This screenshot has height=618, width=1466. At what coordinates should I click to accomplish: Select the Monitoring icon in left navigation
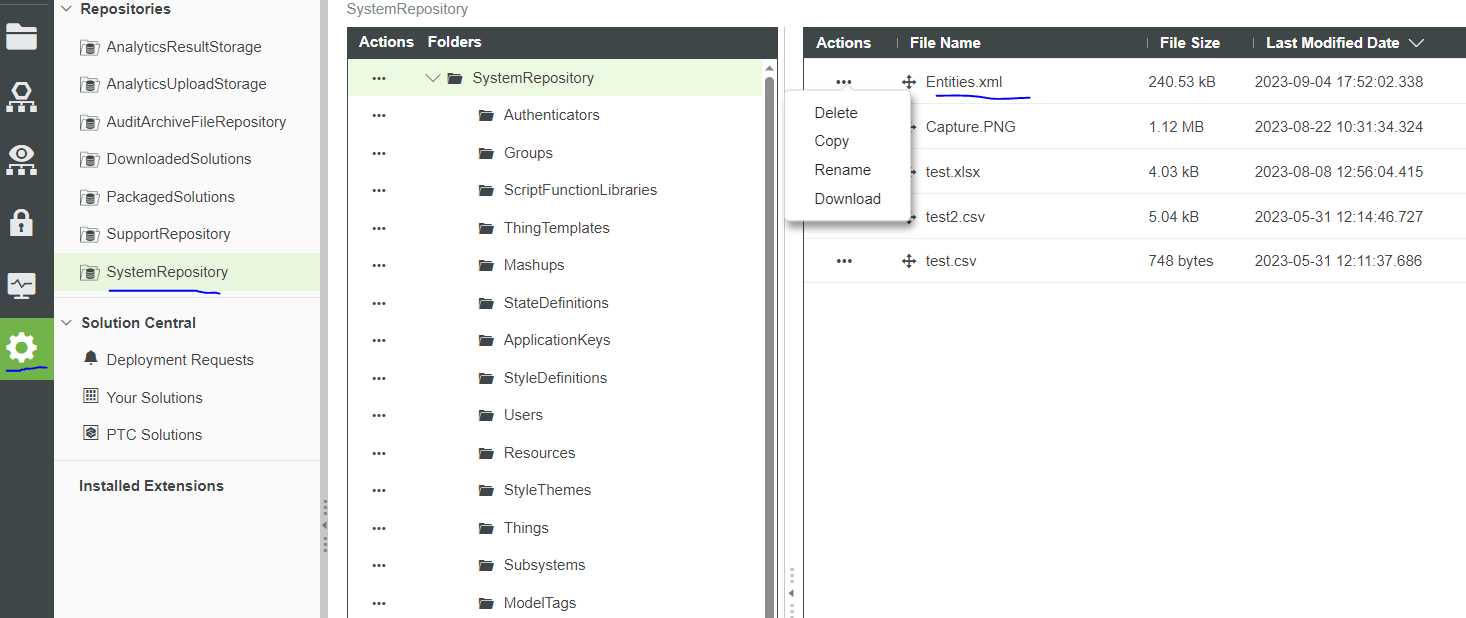tap(25, 285)
